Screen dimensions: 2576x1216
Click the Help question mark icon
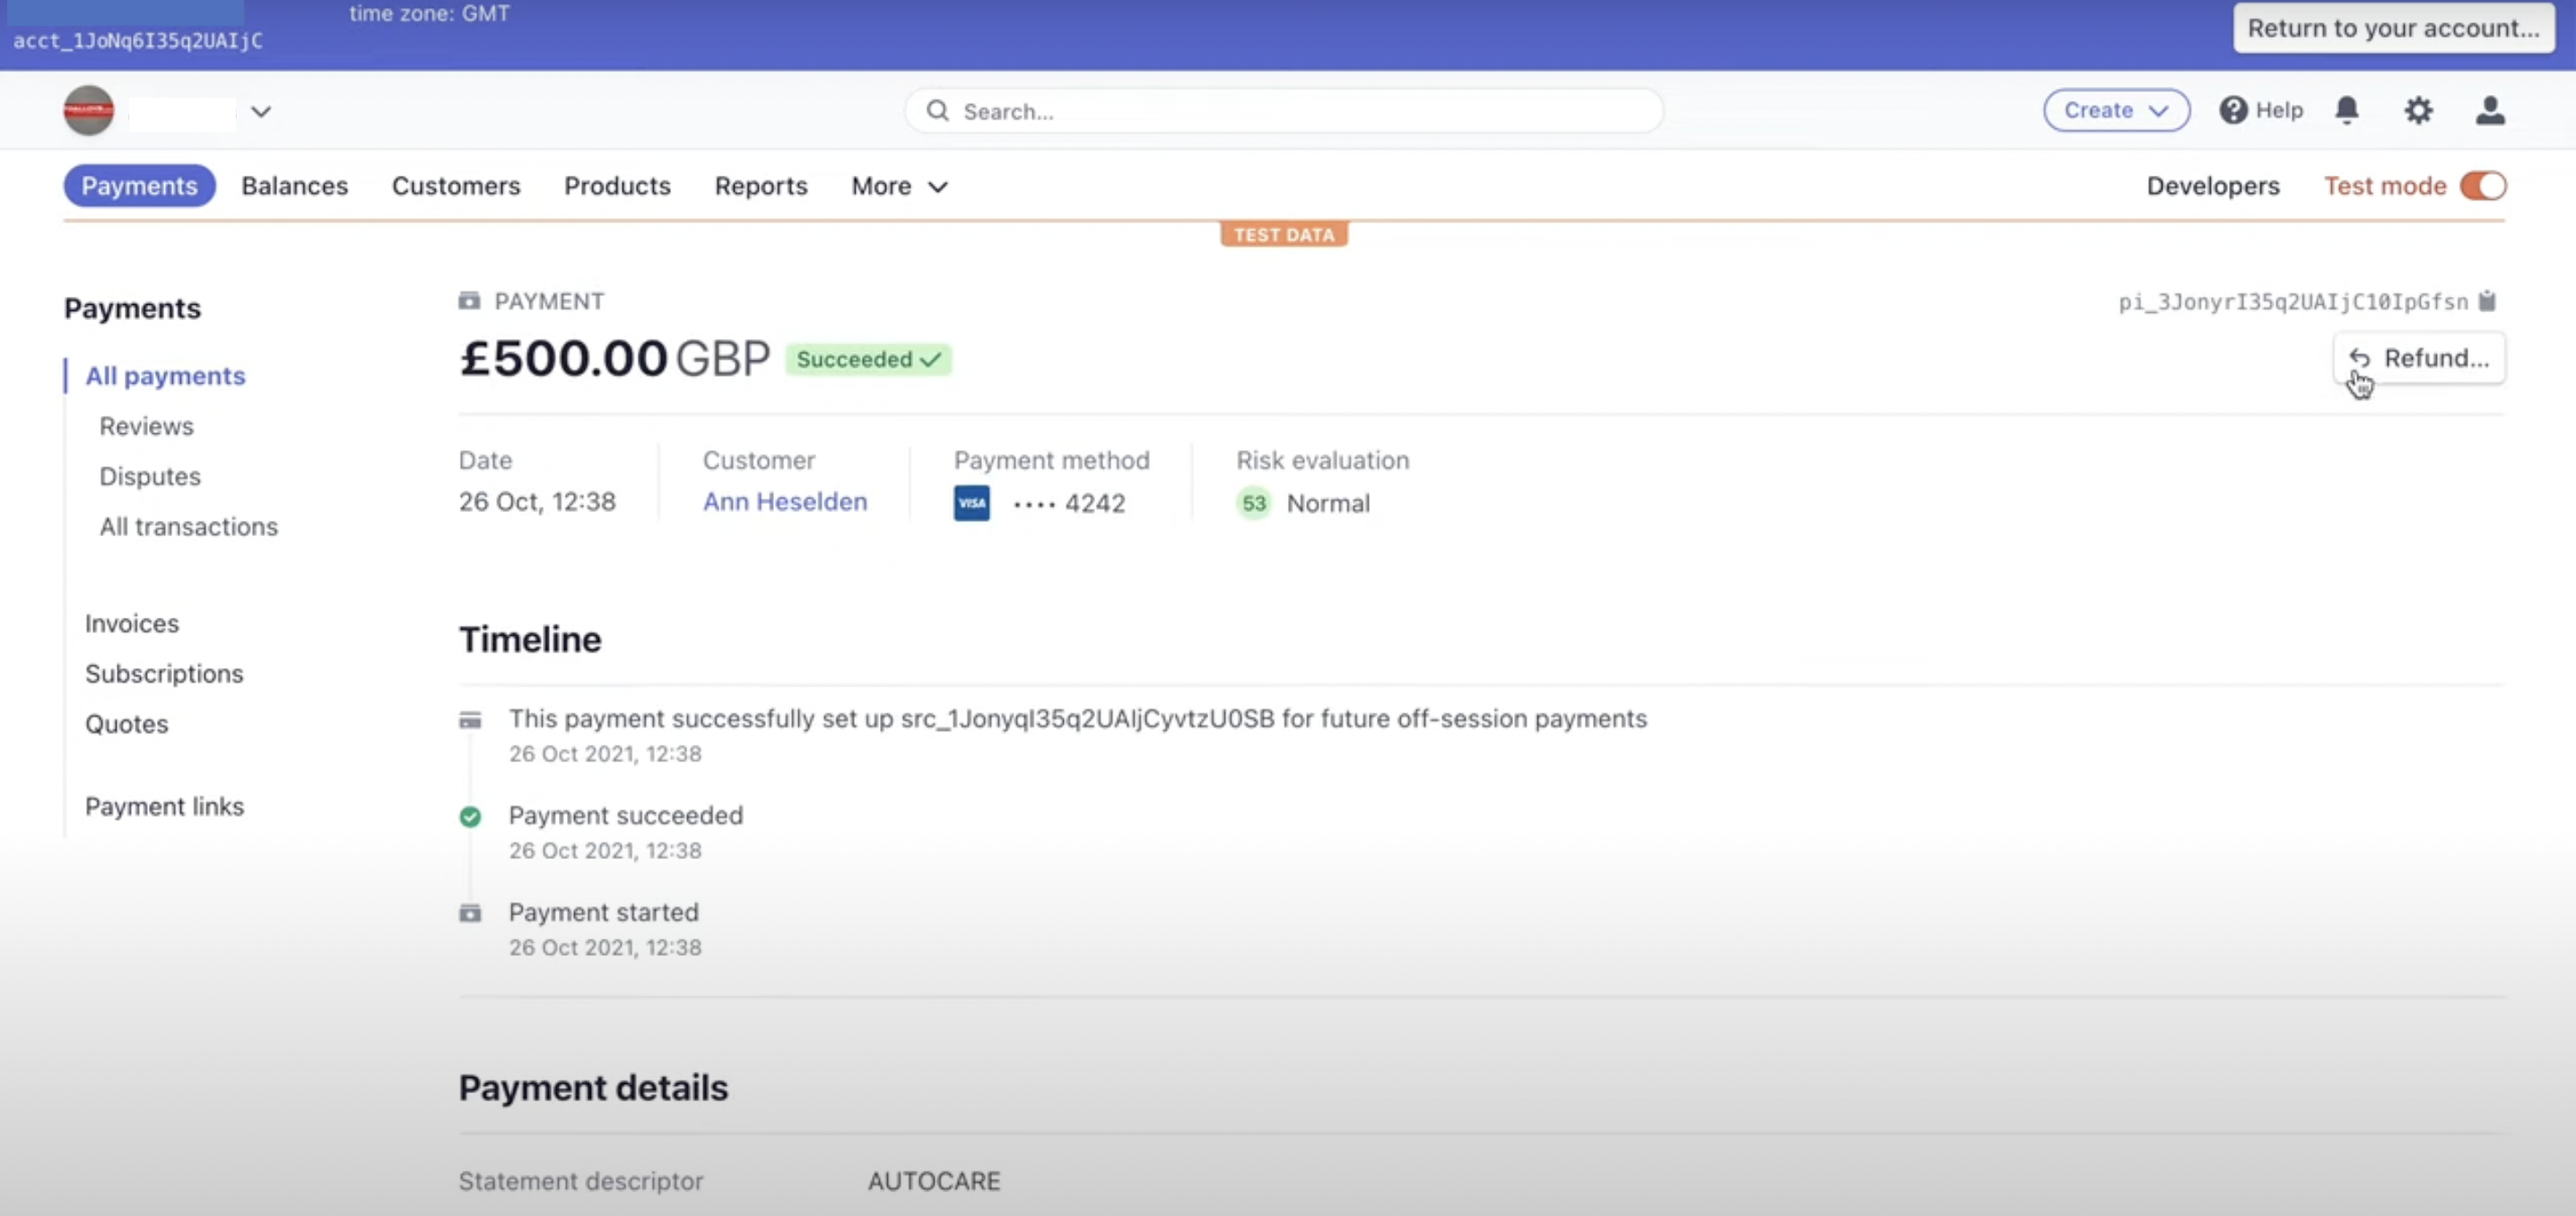pos(2232,110)
